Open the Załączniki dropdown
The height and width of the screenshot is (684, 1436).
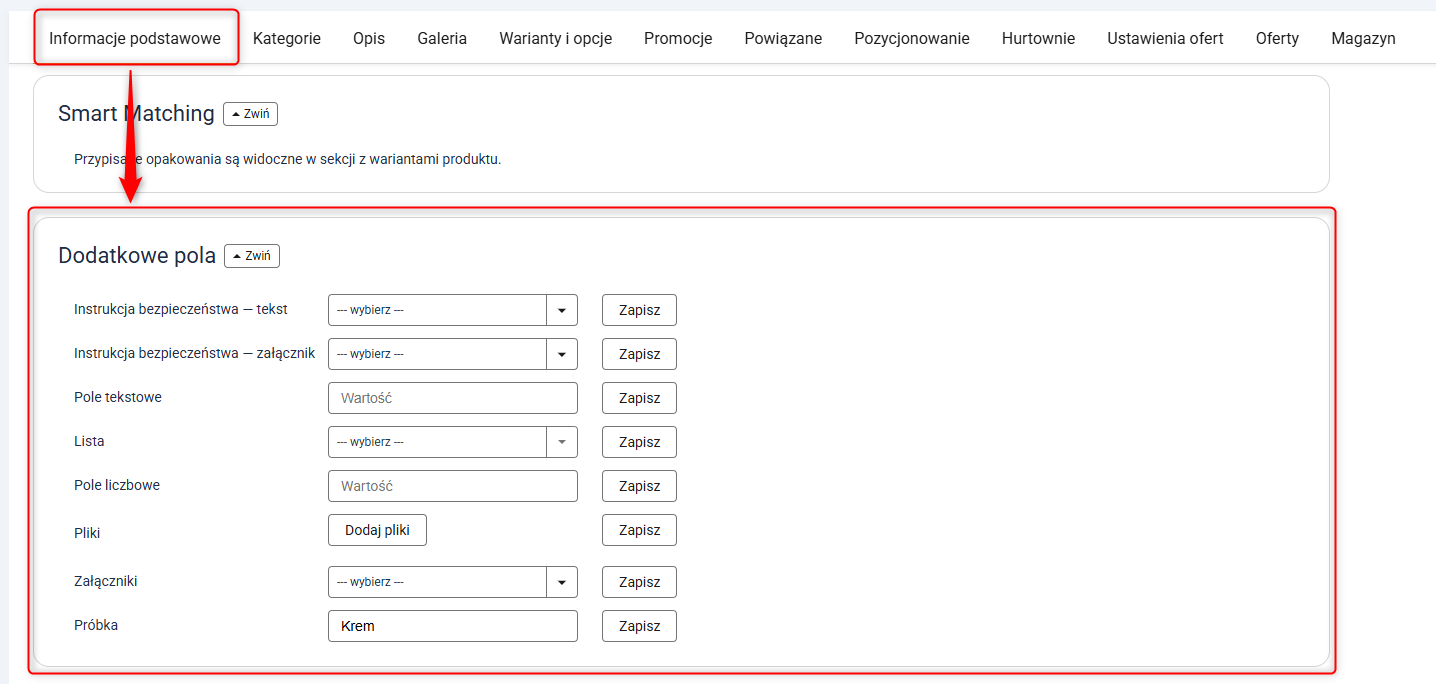coord(452,582)
